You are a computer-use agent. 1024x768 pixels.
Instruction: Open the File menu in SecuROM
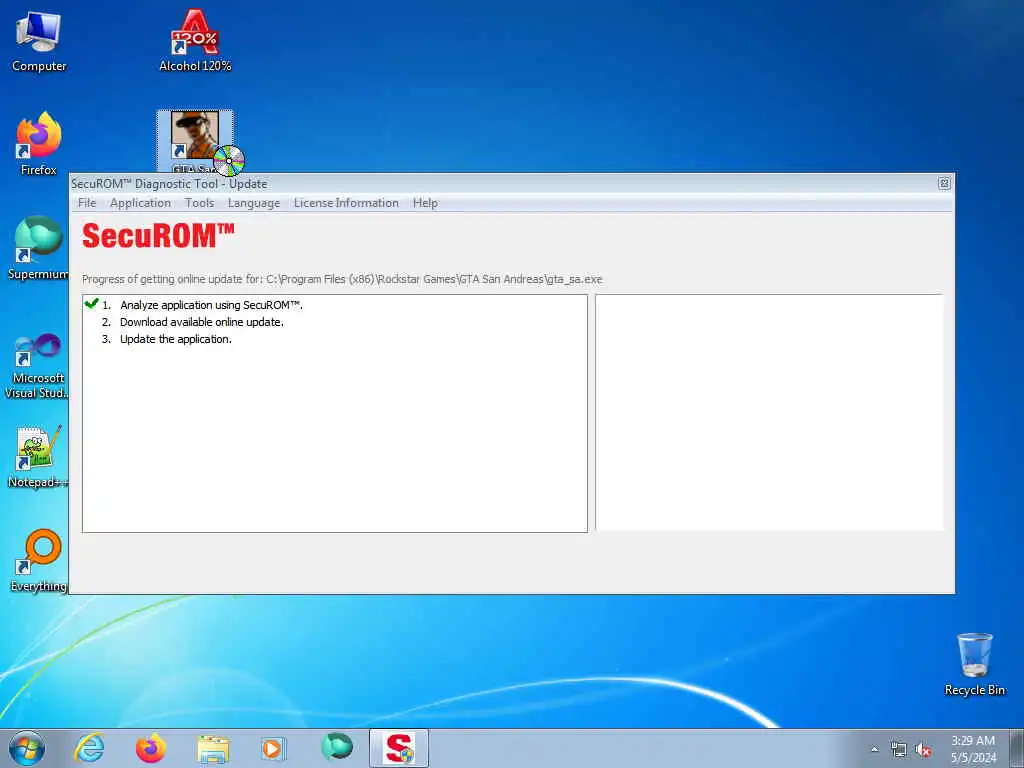[87, 203]
